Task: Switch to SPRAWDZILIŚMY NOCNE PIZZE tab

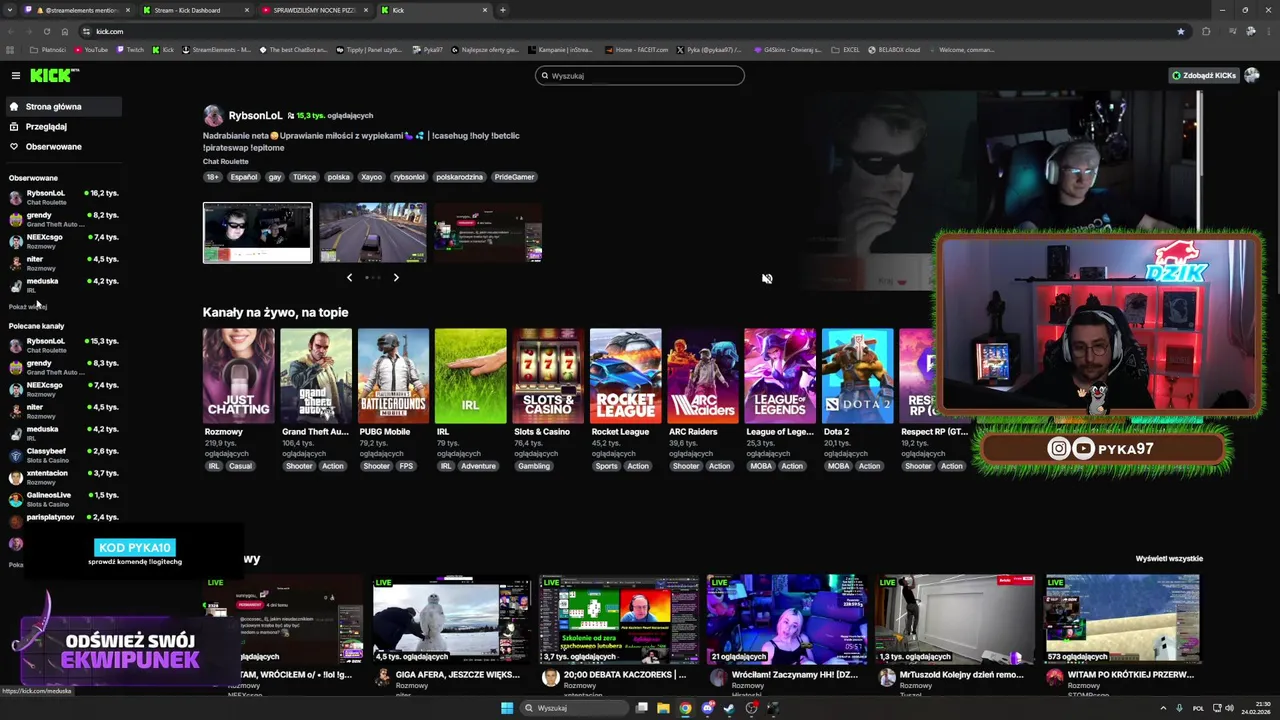Action: click(x=314, y=10)
